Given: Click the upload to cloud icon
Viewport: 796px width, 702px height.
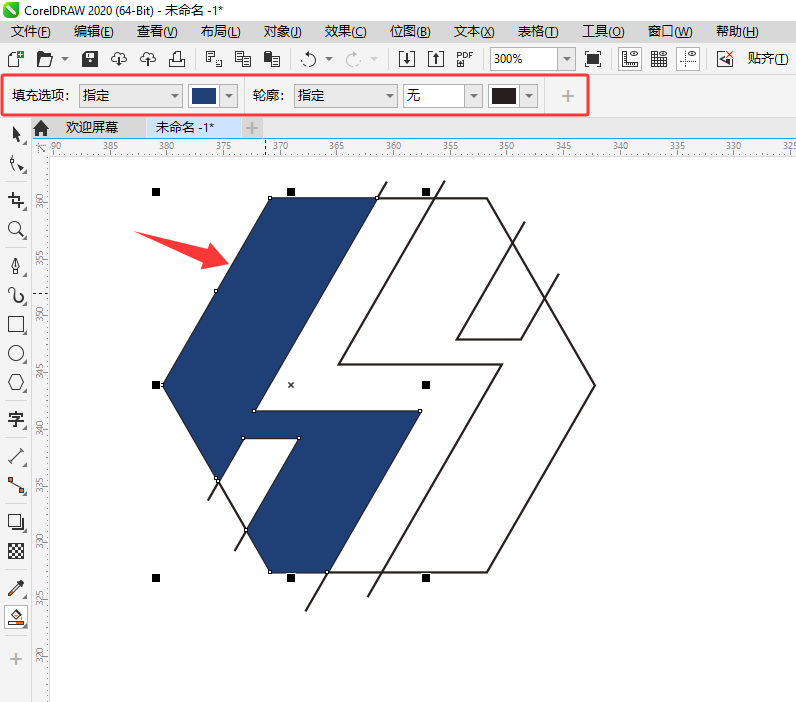Looking at the screenshot, I should [x=148, y=59].
